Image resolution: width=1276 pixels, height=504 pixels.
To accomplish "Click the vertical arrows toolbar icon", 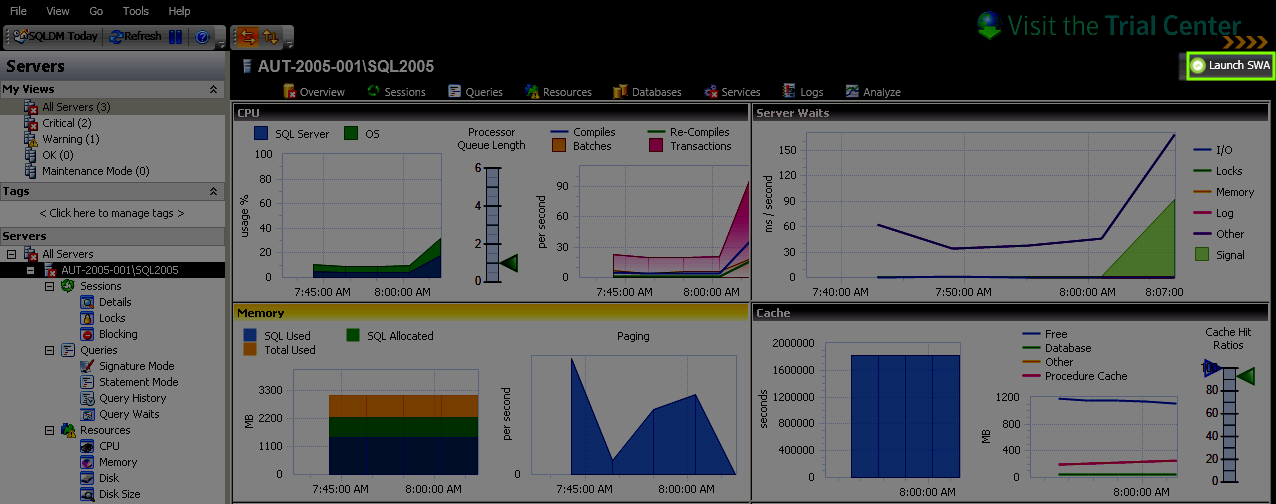I will pos(270,37).
